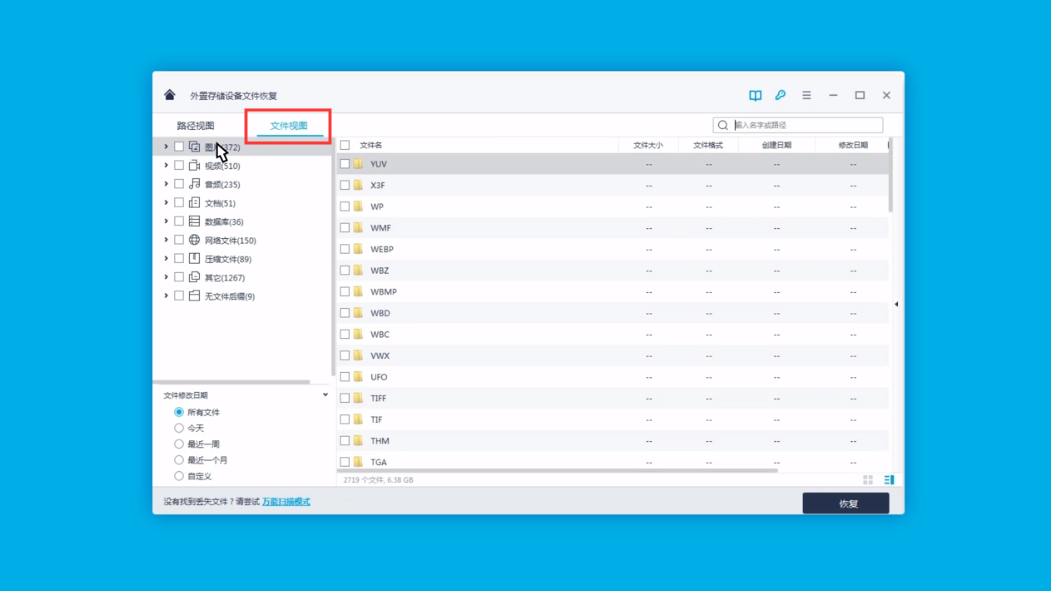The image size is (1051, 591).
Task: Open the user guide book icon
Action: coord(755,95)
